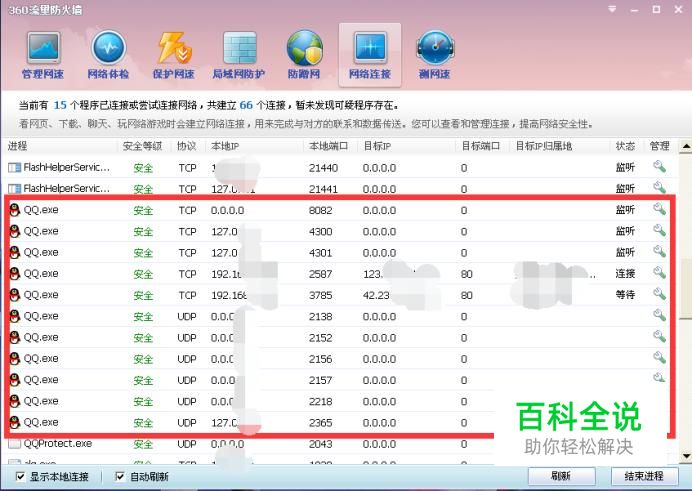Click the 连接 status in port 2587 row
The image size is (692, 491).
point(625,274)
